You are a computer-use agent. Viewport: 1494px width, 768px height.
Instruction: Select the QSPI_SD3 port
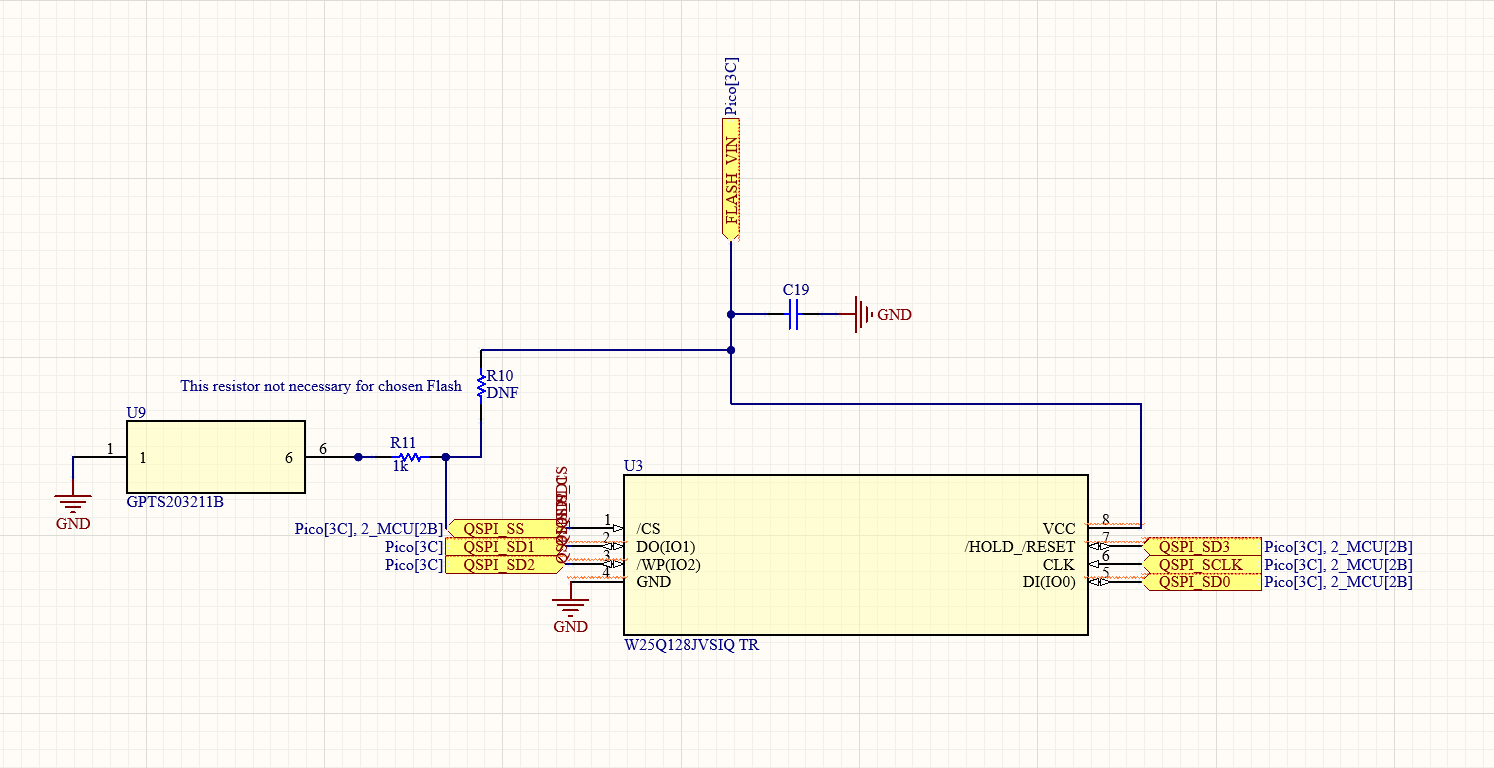pos(1202,547)
